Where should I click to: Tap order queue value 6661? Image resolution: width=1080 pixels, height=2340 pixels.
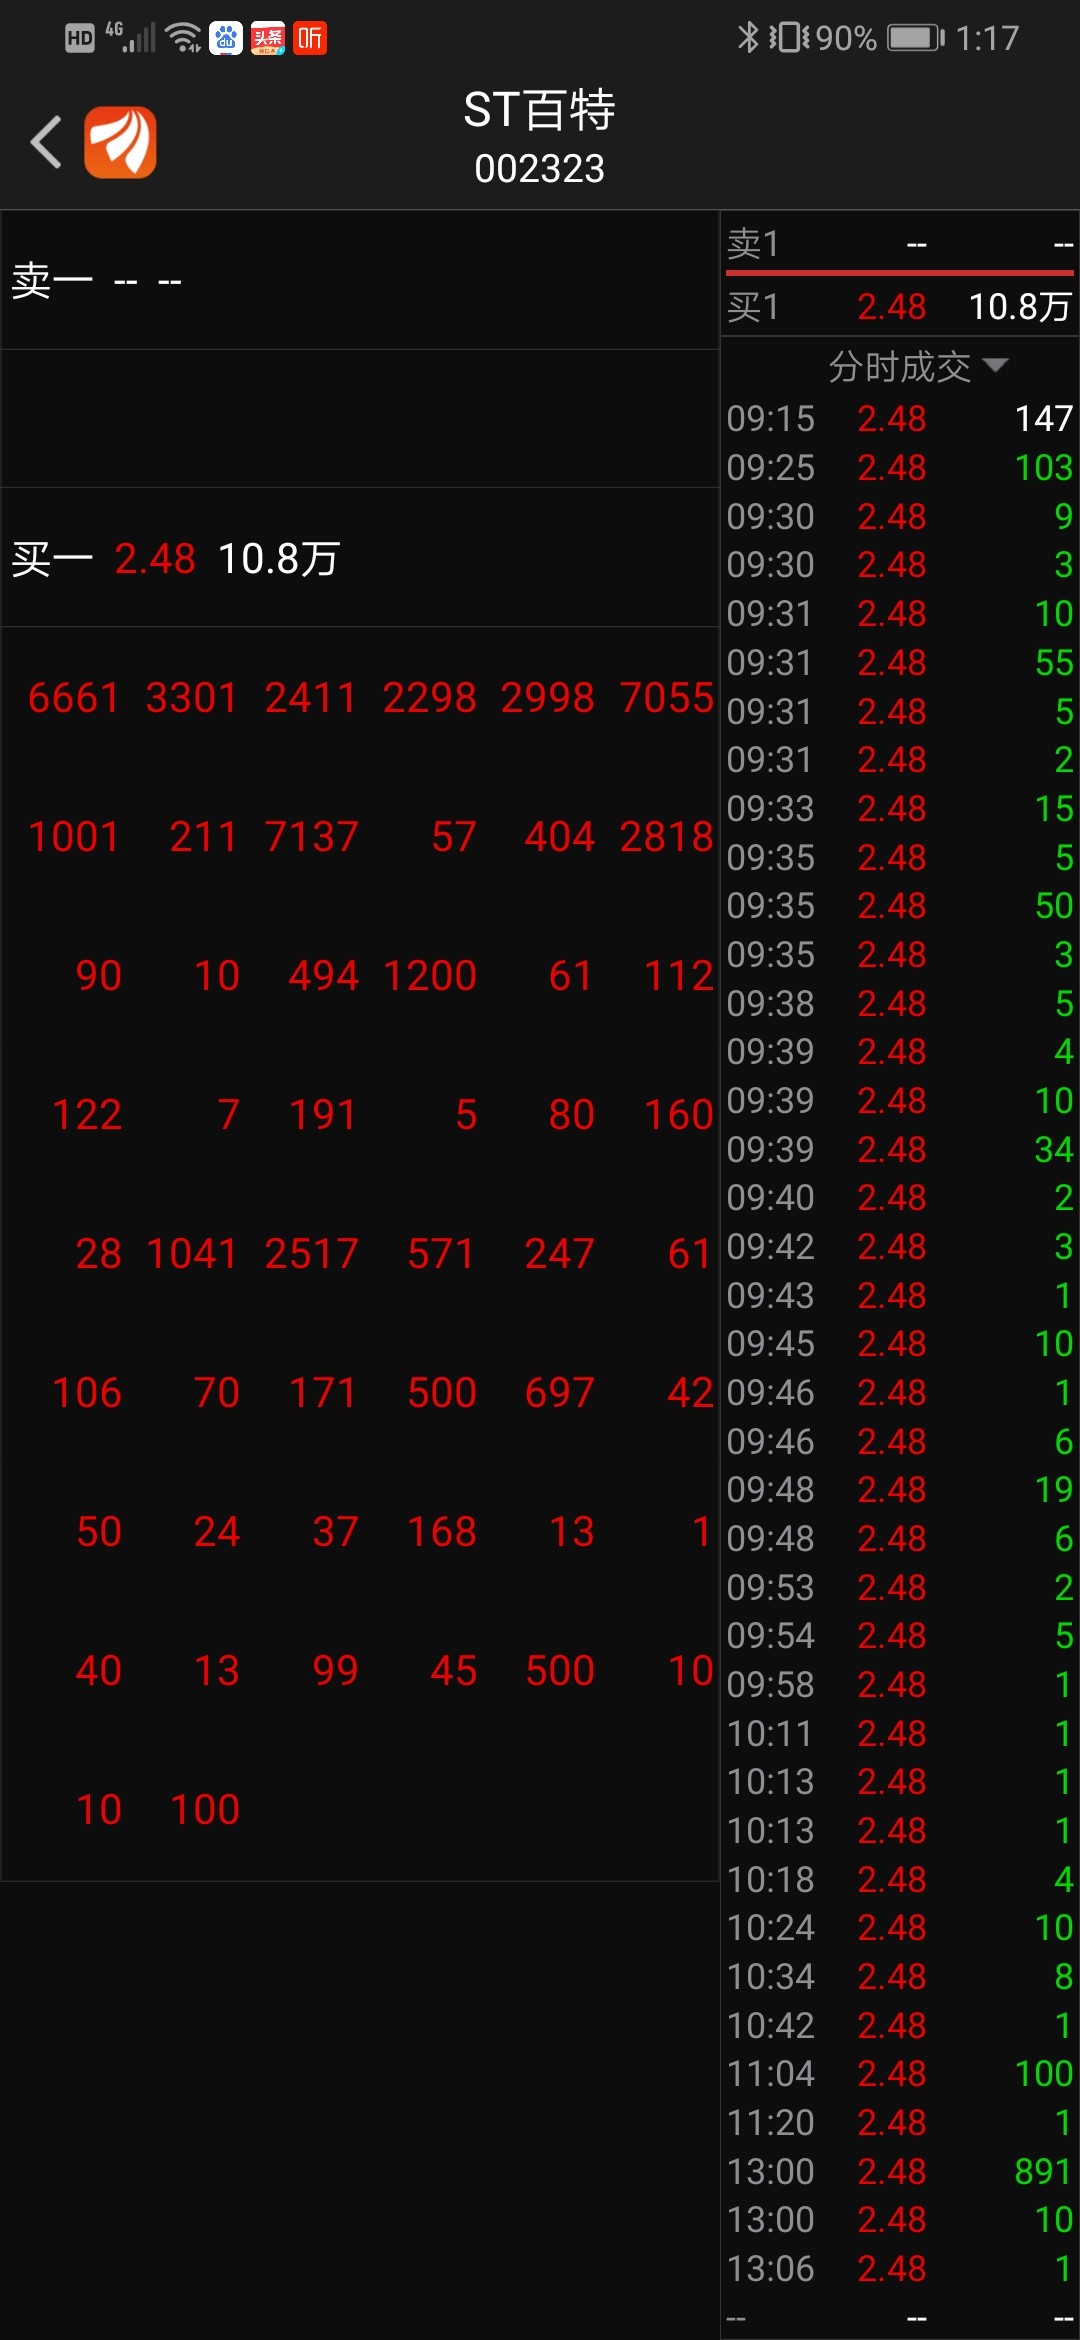(74, 697)
